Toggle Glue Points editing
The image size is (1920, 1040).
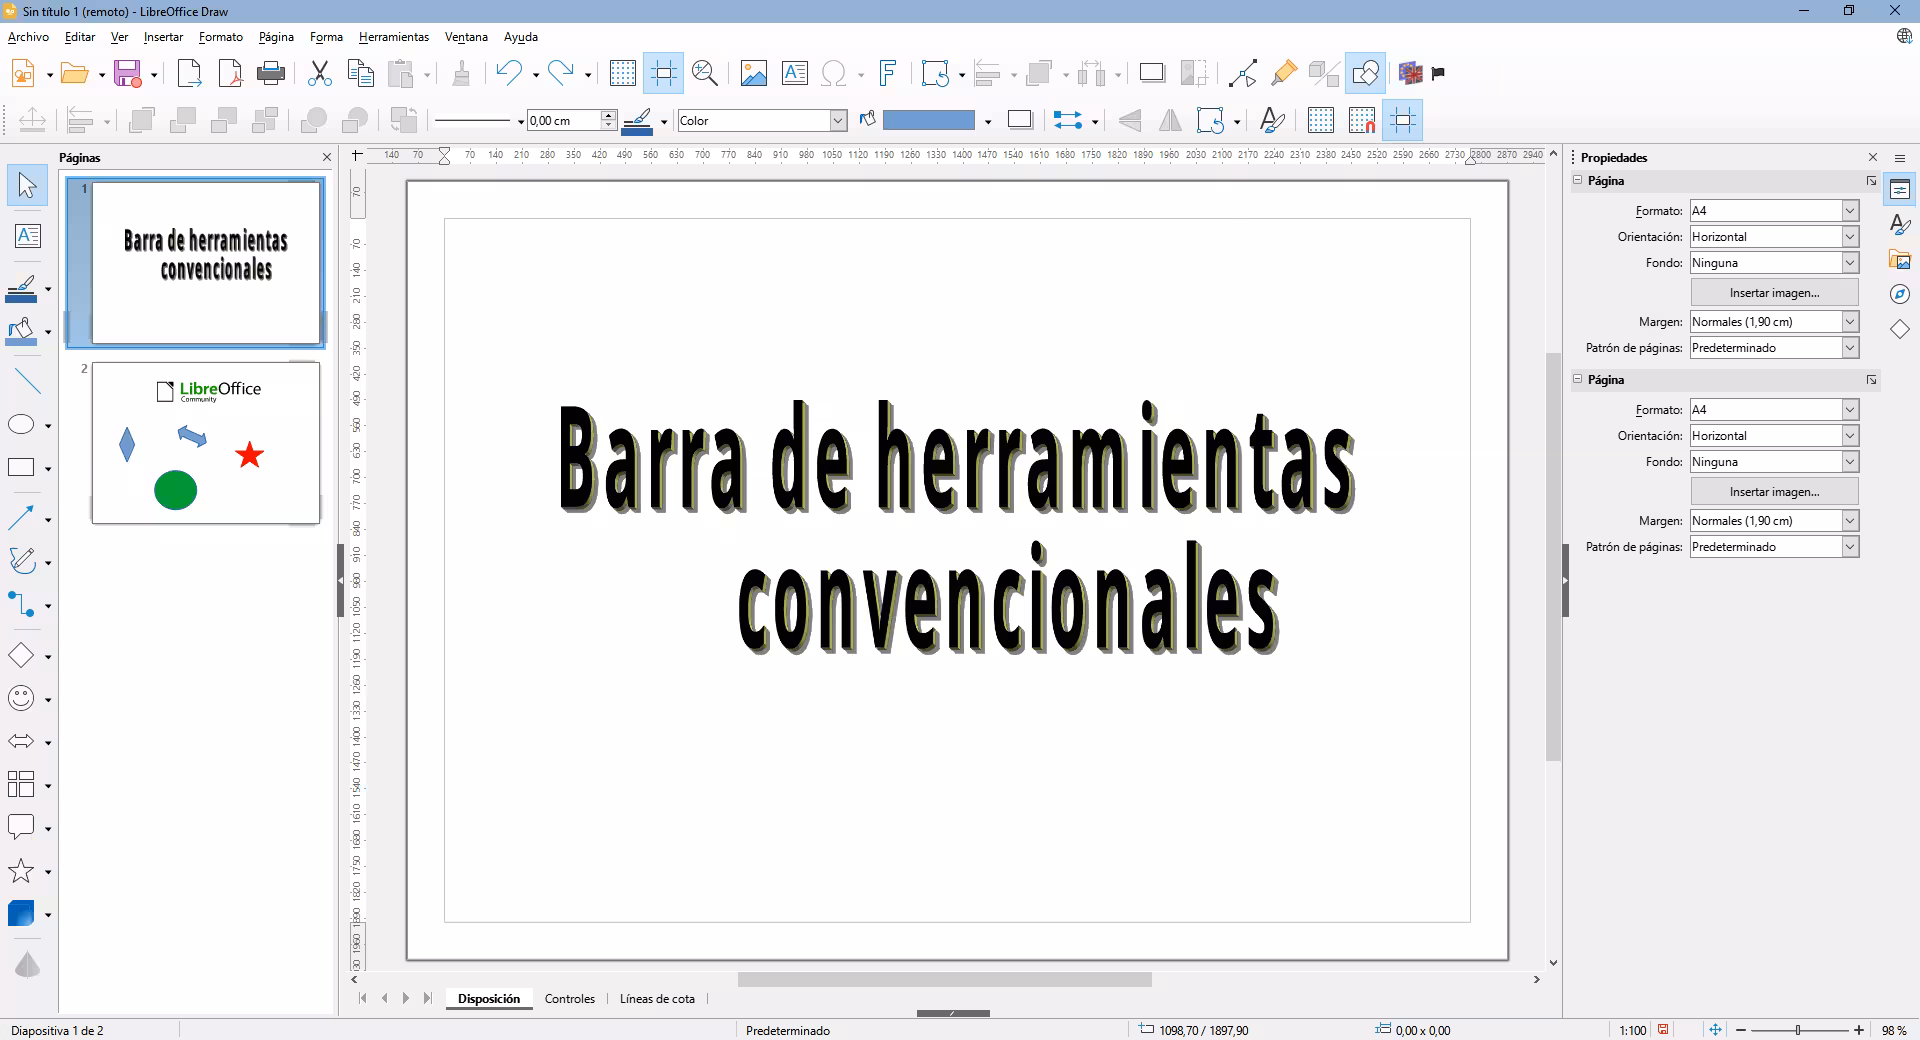click(1284, 73)
